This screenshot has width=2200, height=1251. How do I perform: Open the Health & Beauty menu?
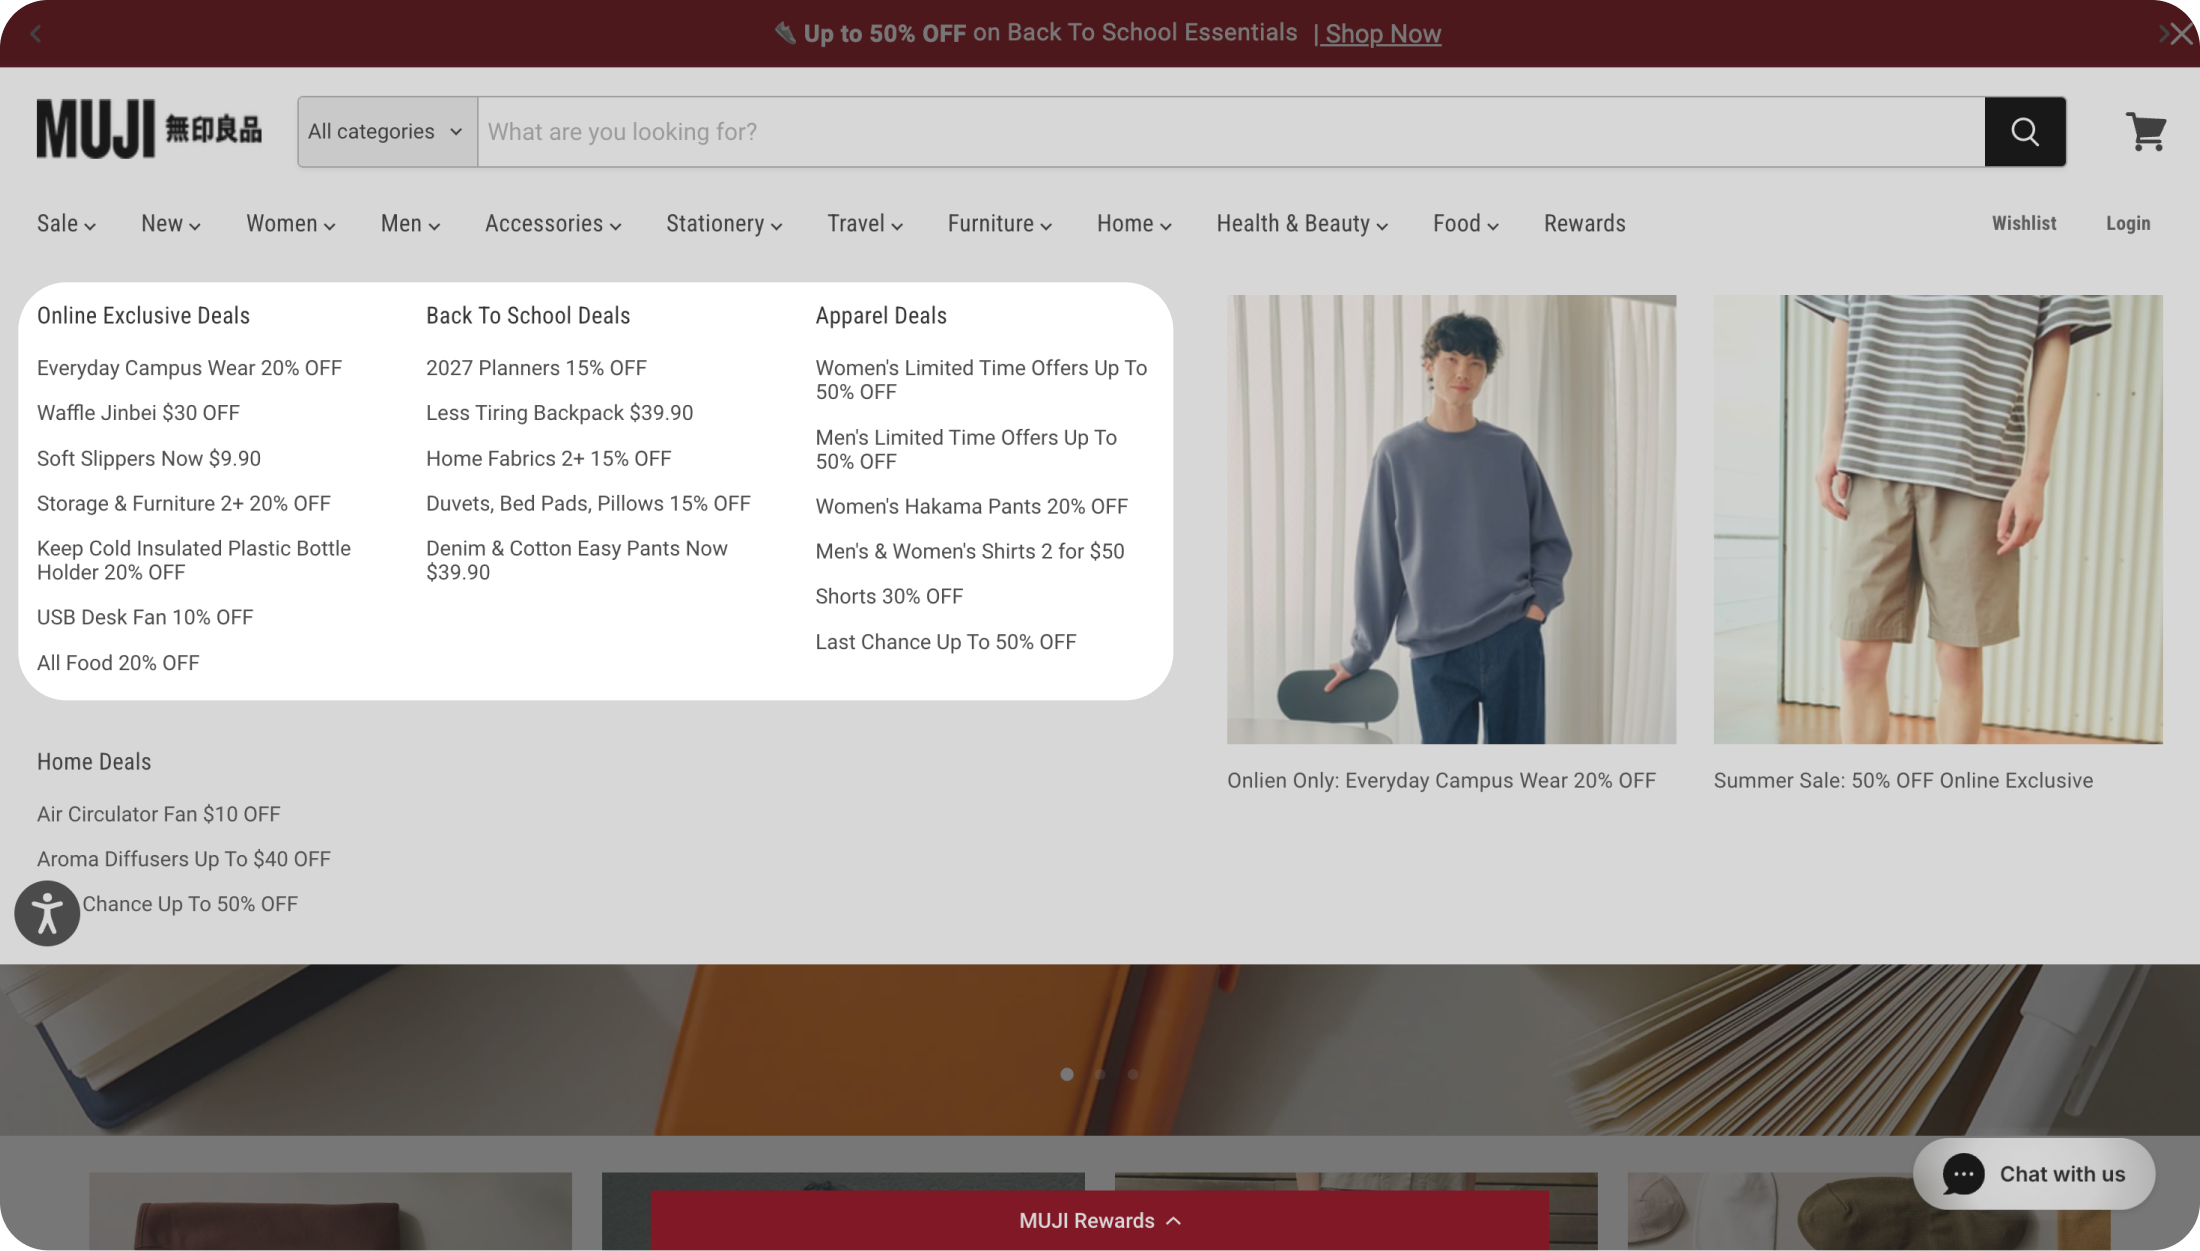point(1302,223)
